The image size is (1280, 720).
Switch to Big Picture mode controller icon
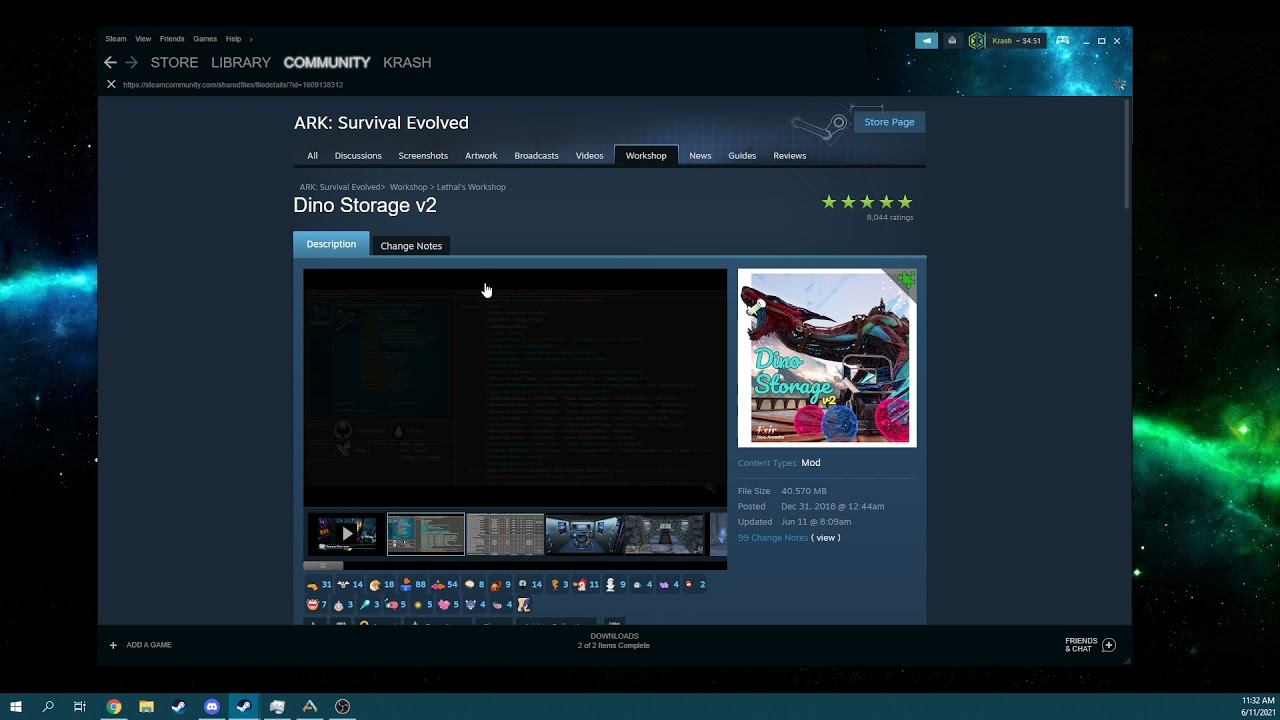[x=1063, y=41]
